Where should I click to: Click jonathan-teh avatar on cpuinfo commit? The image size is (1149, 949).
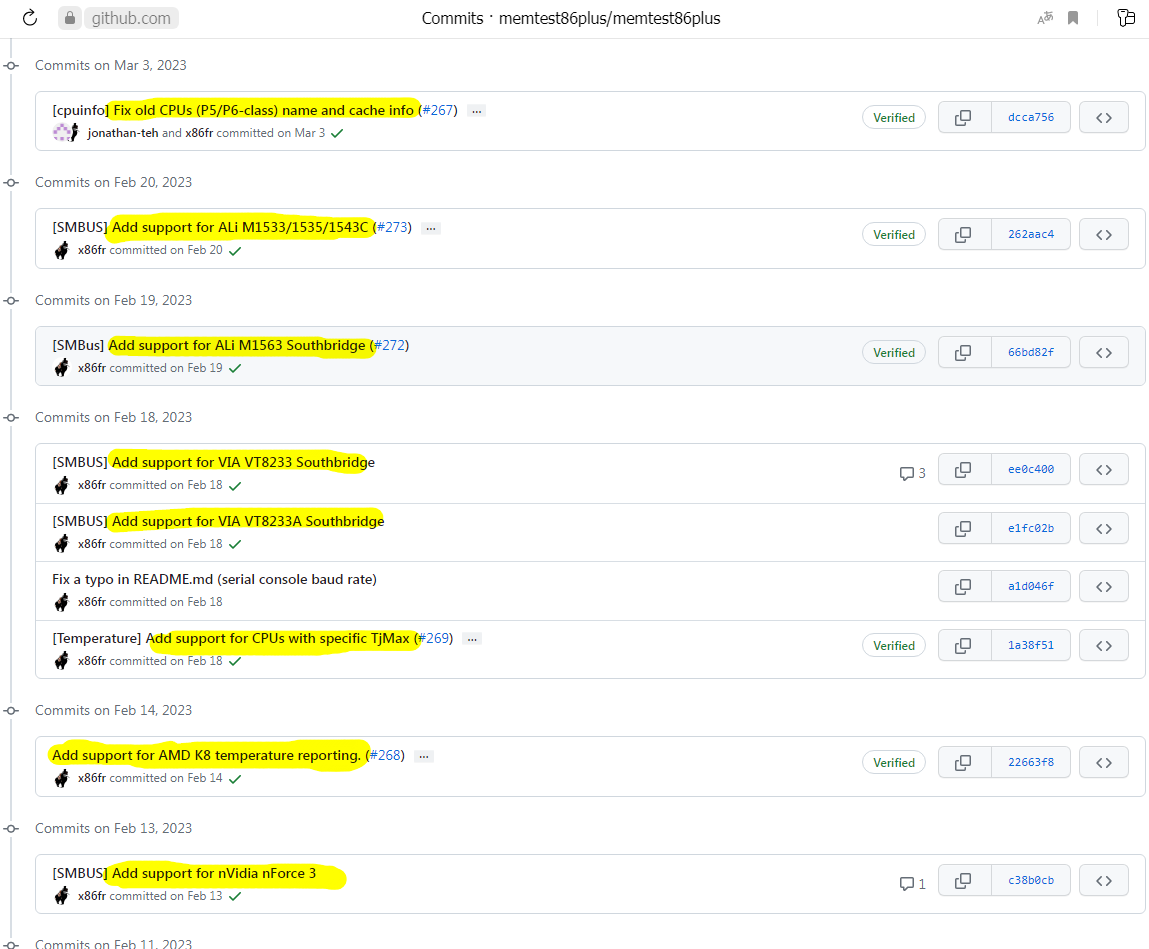coord(62,133)
